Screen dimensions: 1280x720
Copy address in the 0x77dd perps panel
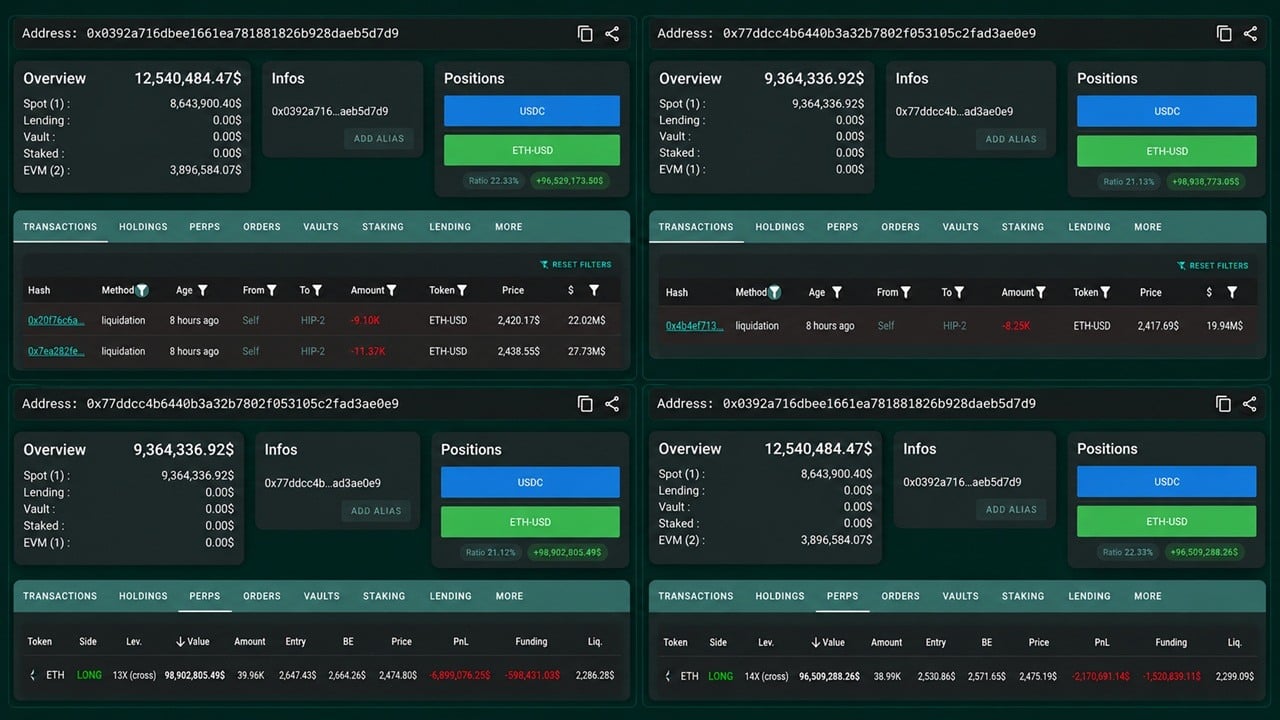click(585, 404)
